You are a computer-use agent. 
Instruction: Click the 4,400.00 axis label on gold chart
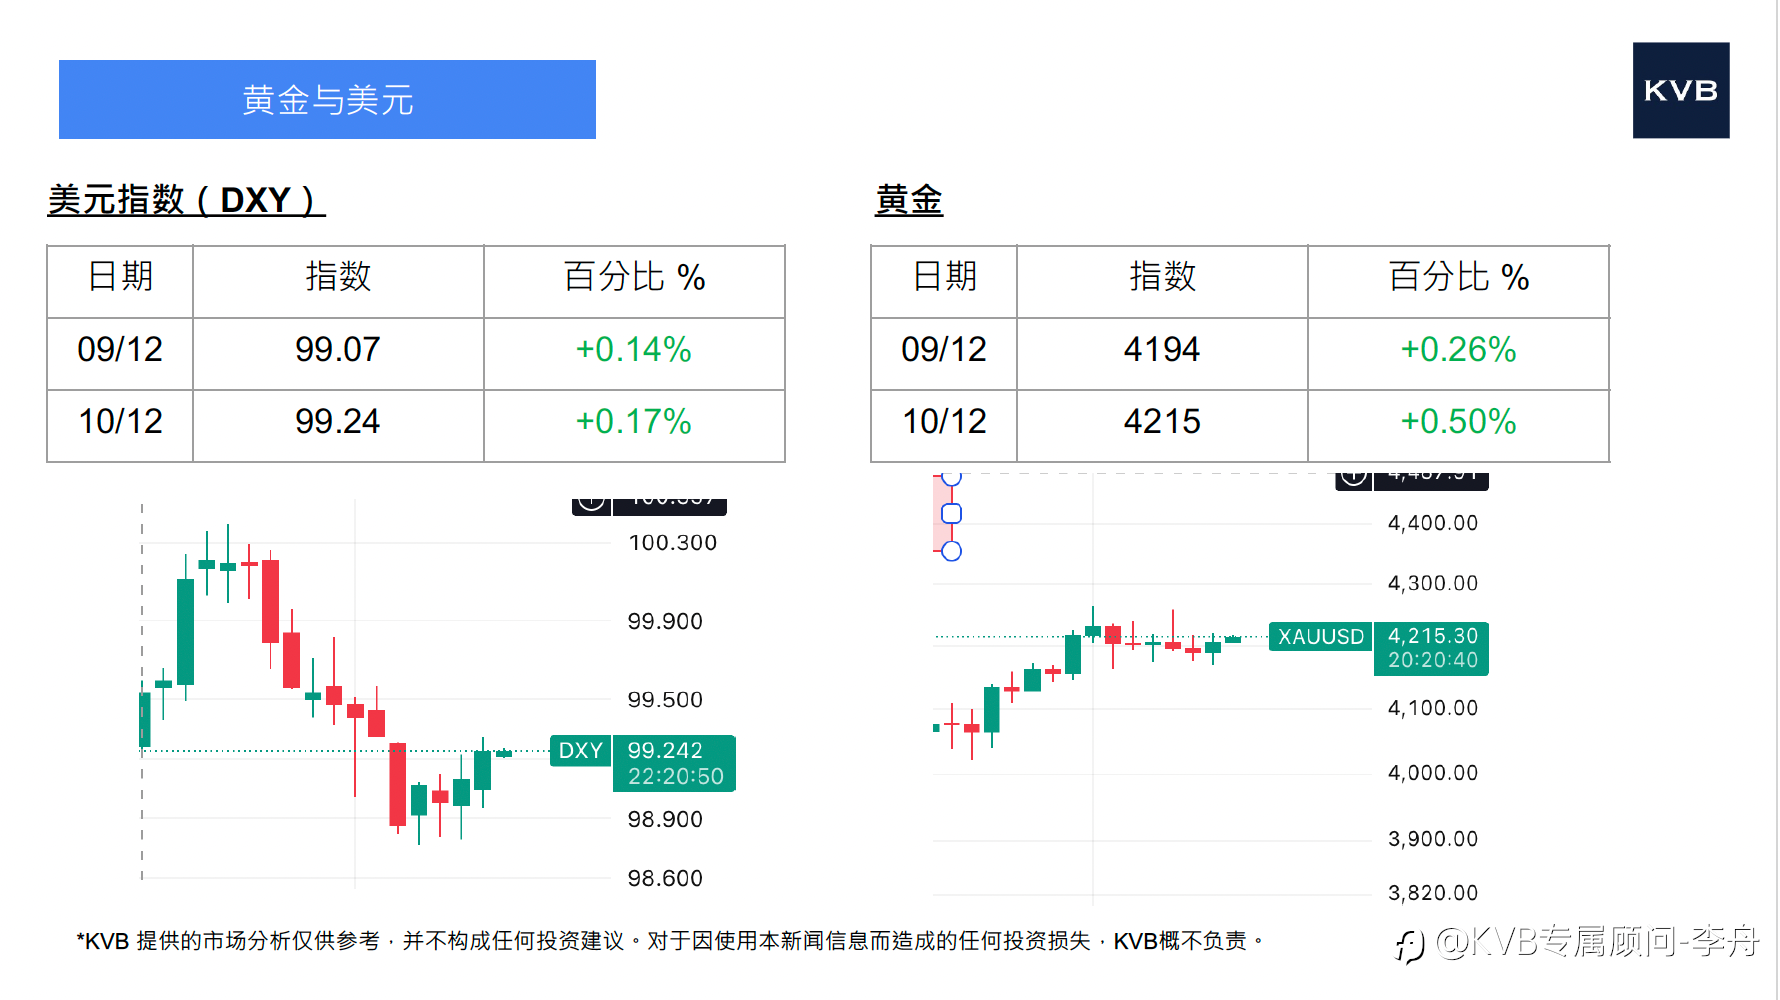point(1432,523)
